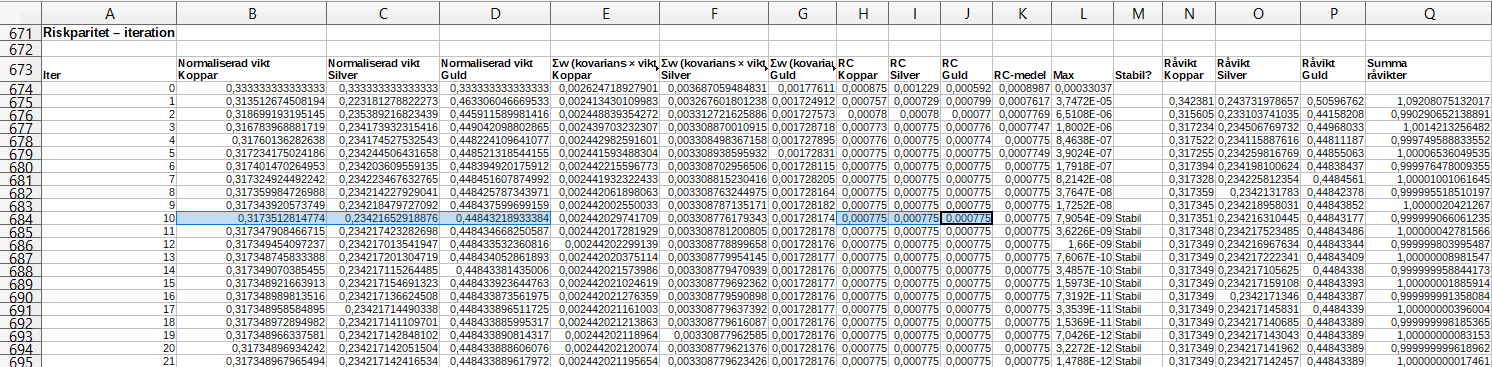
Task: Click the 'Stabil' cell in row 695
Action: [x=1137, y=361]
